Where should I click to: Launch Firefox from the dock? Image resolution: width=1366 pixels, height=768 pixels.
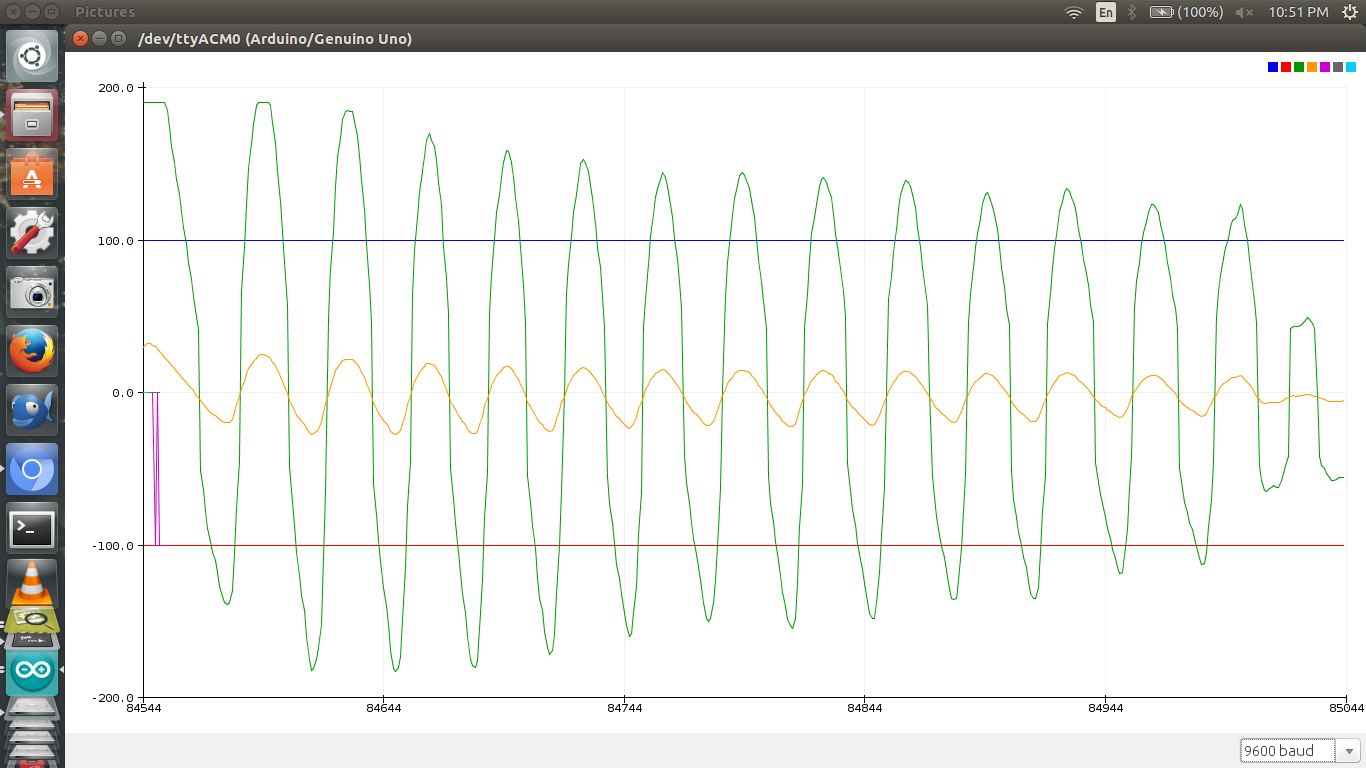(32, 351)
